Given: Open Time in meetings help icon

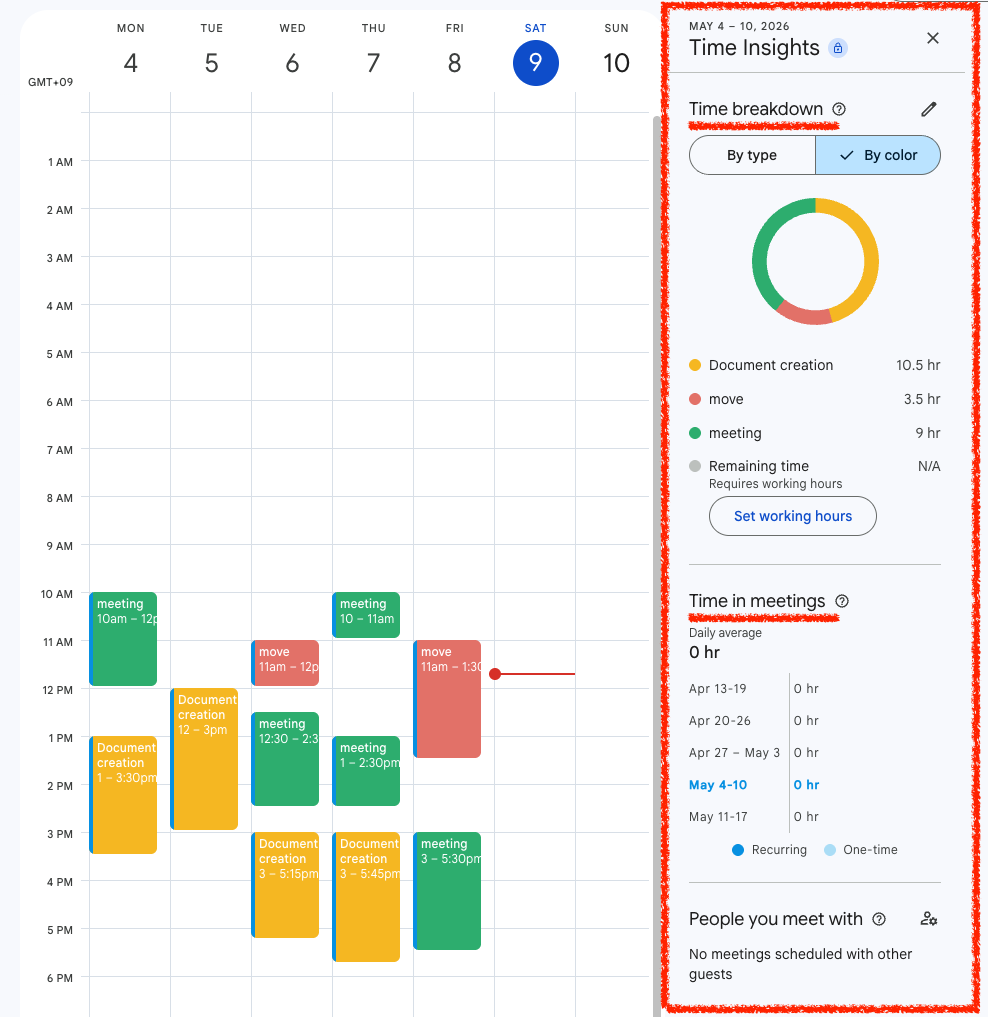Looking at the screenshot, I should click(841, 601).
